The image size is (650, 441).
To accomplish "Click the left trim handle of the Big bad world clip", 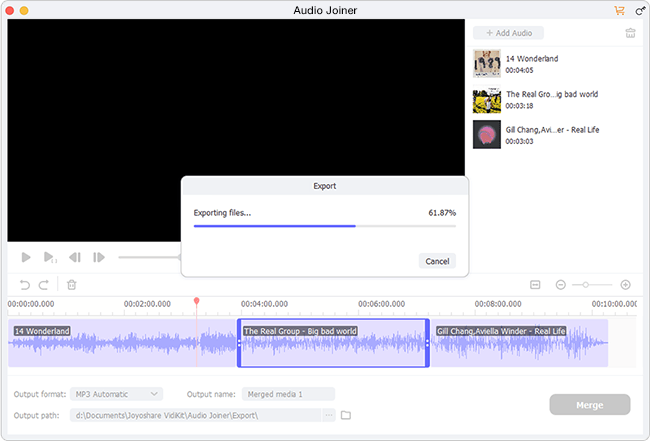I will 239,343.
